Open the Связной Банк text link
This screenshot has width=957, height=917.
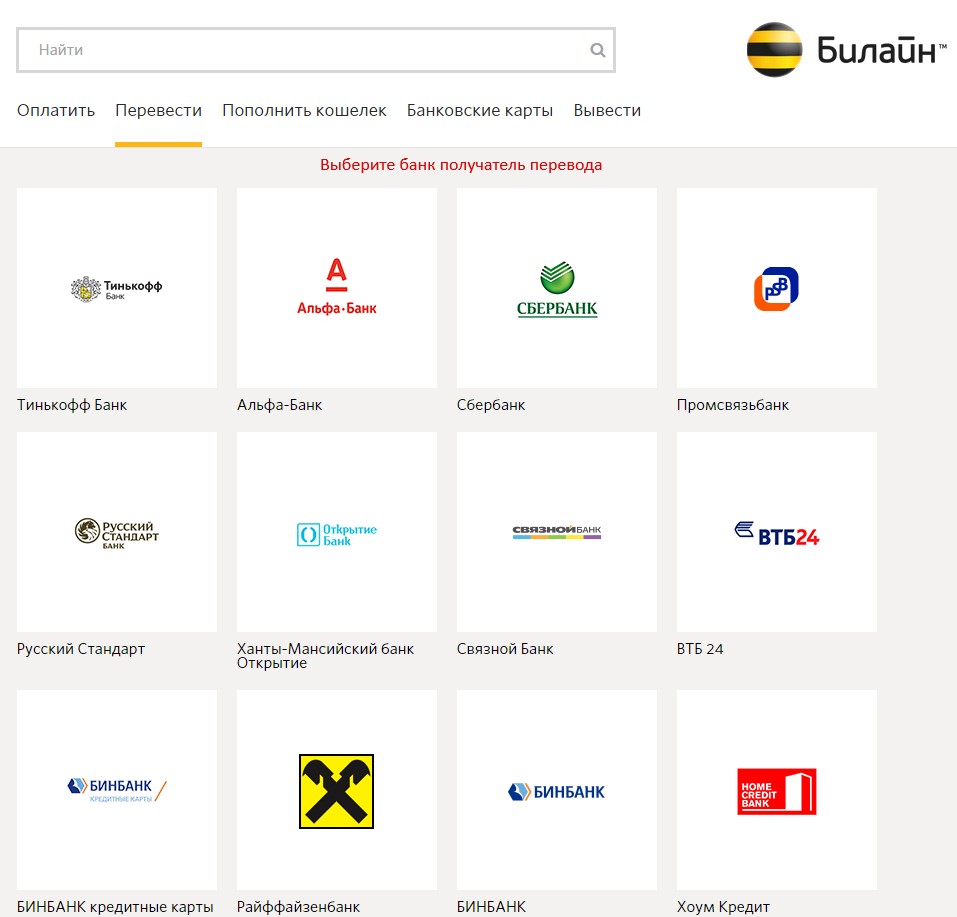click(x=505, y=649)
